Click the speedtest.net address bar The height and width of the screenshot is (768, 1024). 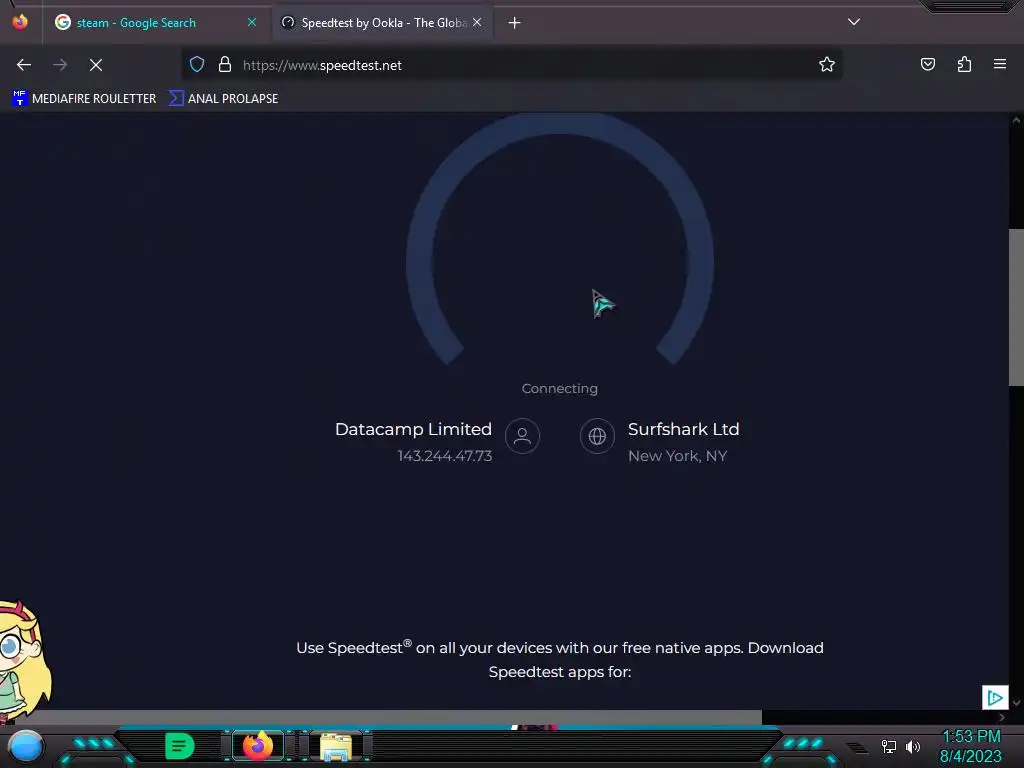[511, 65]
